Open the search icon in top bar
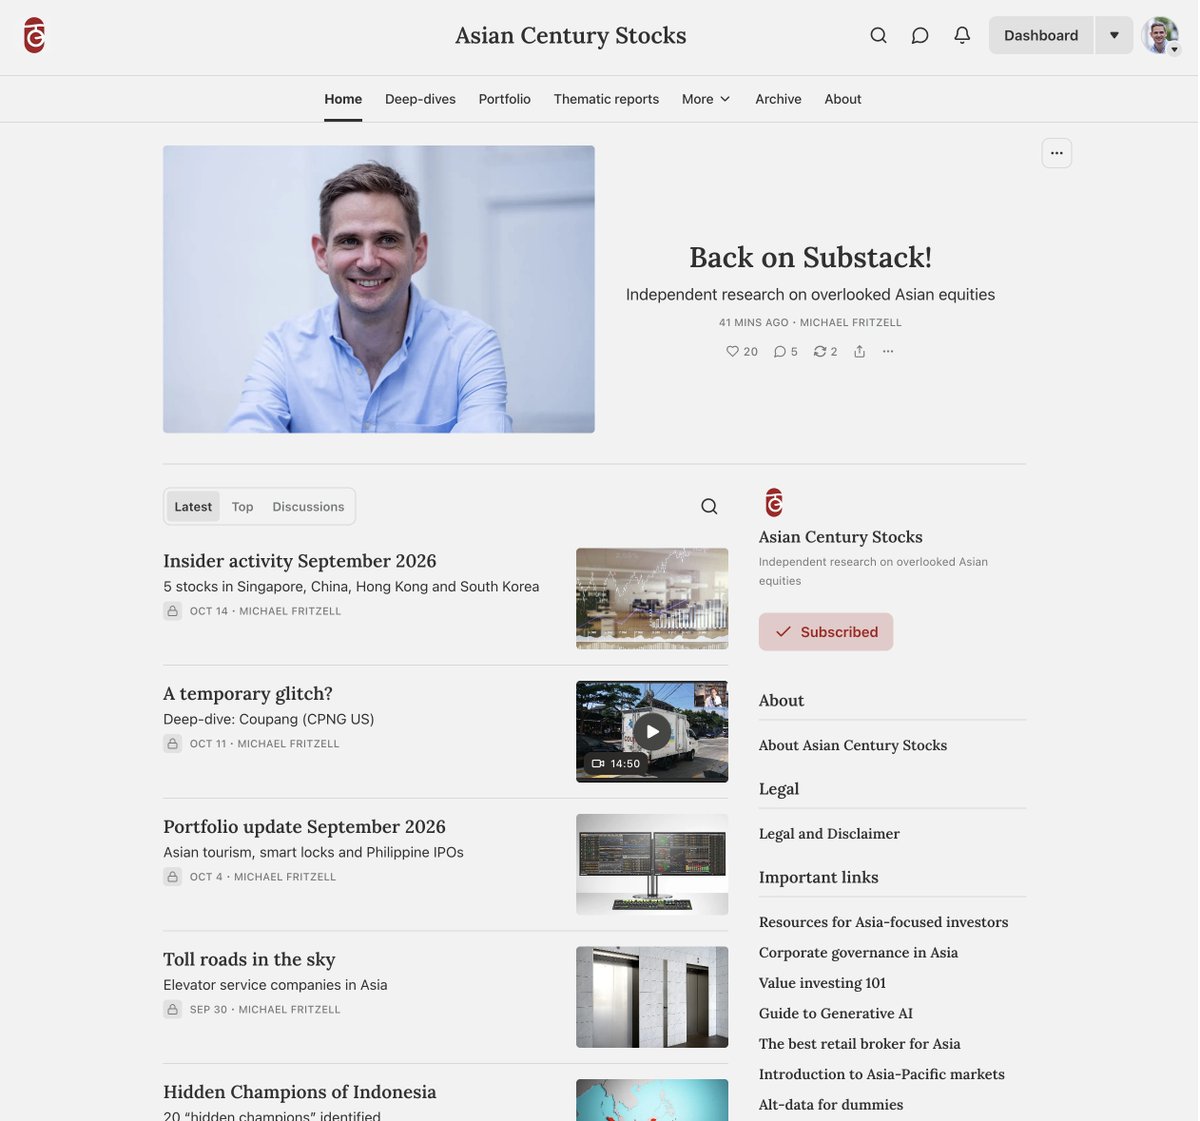The image size is (1200, 1121). point(878,35)
